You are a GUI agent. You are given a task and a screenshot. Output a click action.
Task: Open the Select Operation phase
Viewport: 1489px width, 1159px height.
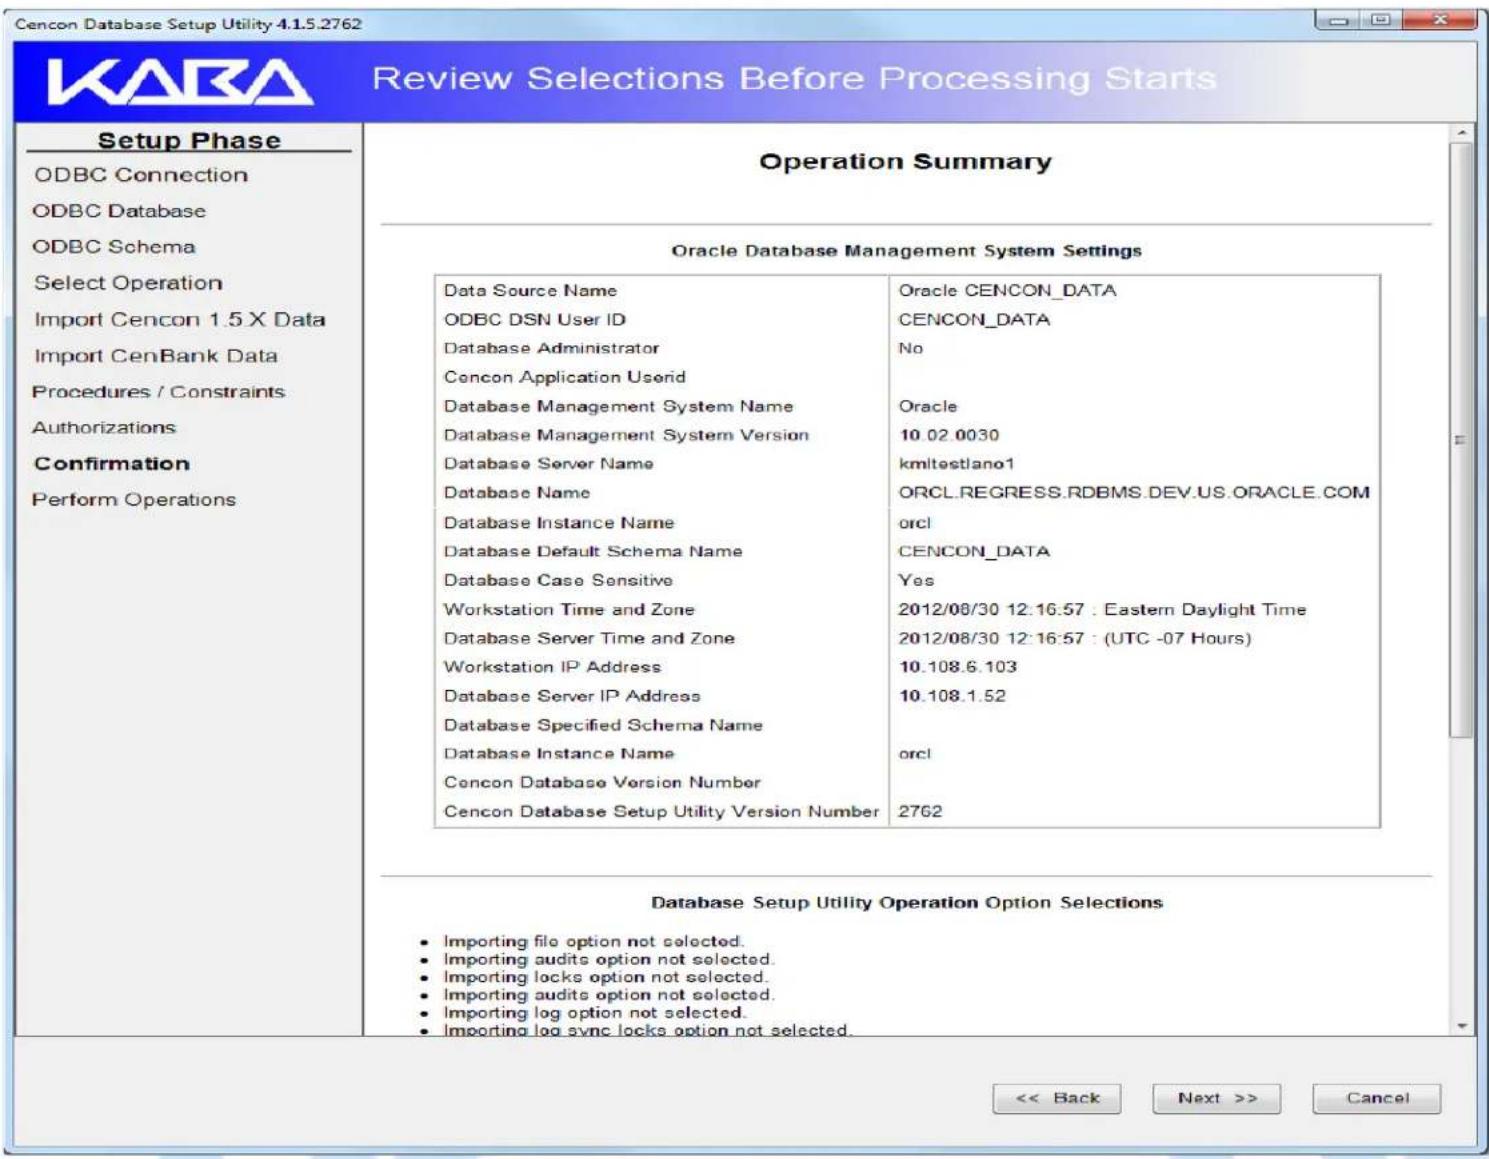[x=128, y=283]
